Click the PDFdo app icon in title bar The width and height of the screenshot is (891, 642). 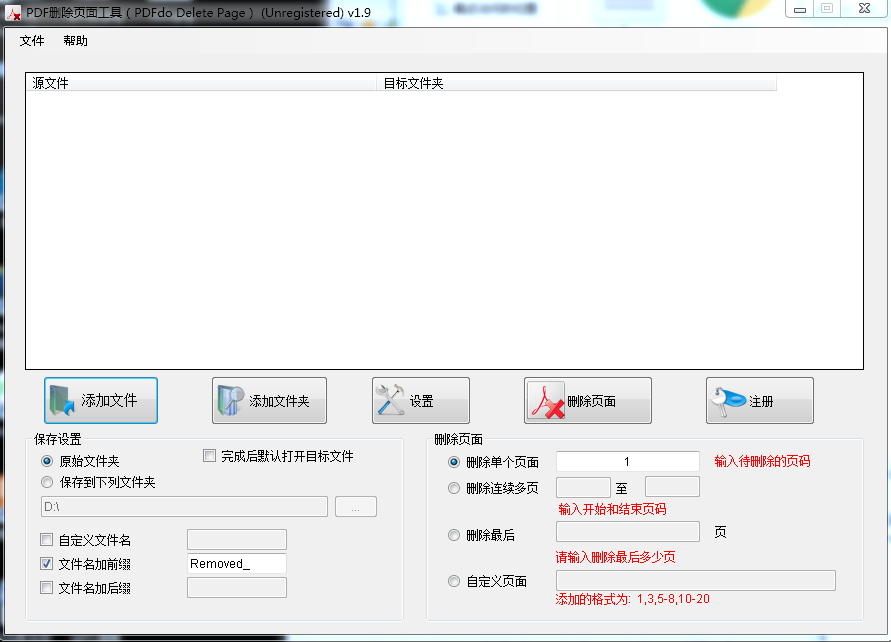12,13
